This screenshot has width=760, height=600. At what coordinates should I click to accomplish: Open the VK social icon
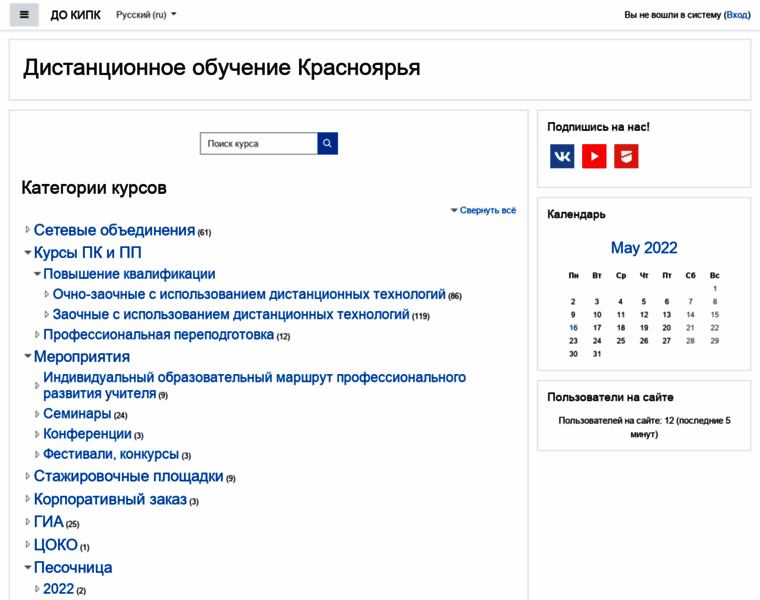coord(562,156)
